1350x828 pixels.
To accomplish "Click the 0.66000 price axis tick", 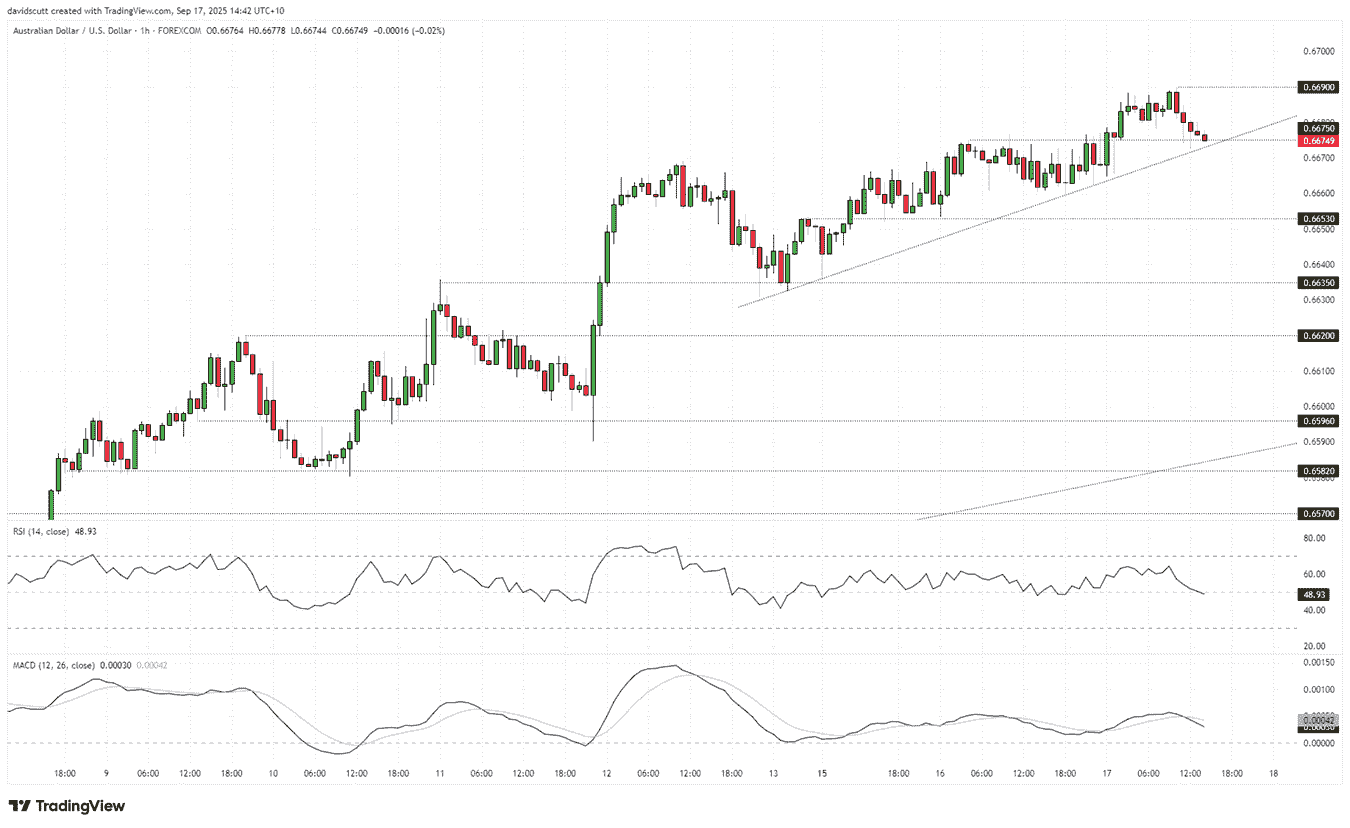I will coord(1318,407).
